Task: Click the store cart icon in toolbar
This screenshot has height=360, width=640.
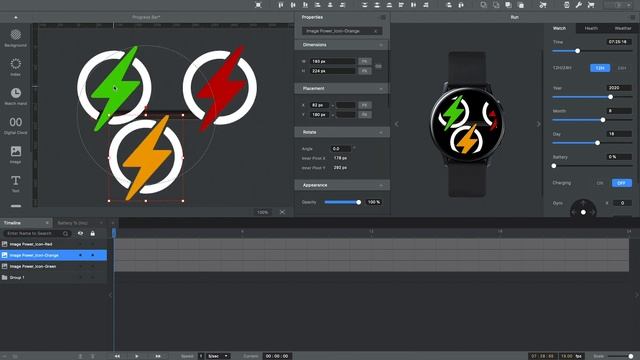Action: tap(591, 5)
